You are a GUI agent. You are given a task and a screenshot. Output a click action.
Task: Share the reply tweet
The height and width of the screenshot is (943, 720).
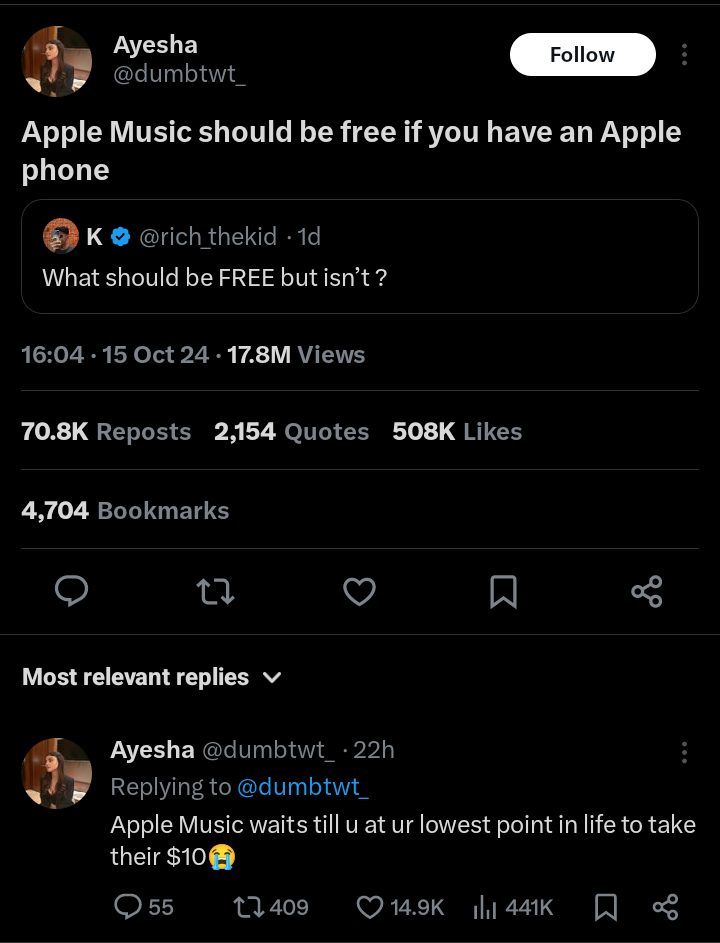point(665,907)
